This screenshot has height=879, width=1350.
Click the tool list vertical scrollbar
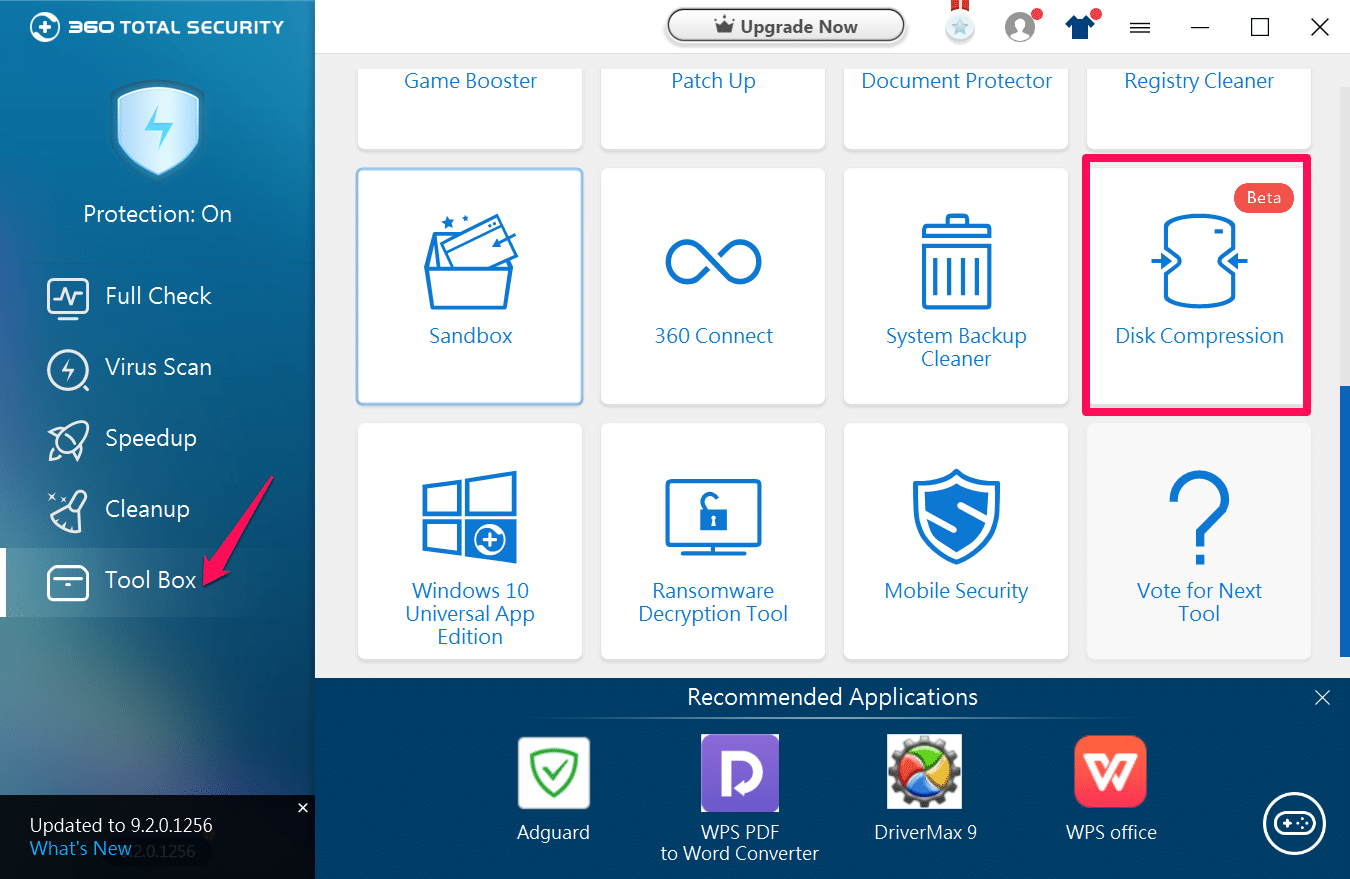1344,523
